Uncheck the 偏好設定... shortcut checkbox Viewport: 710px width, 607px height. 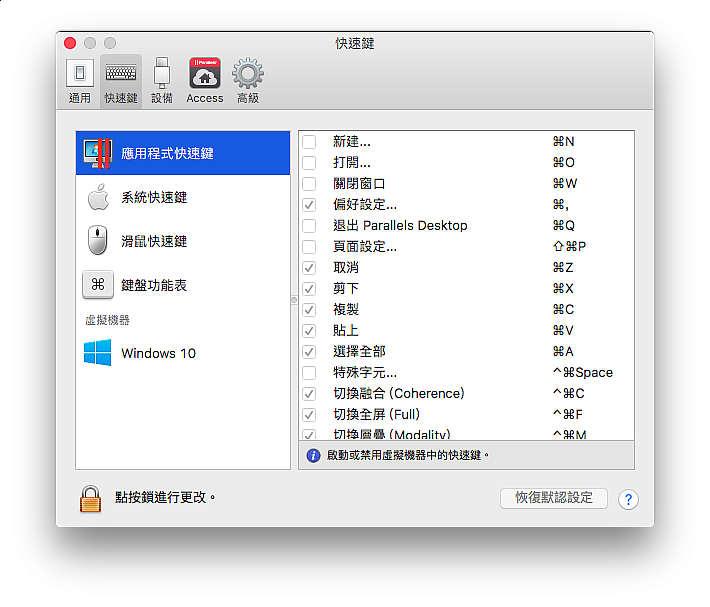309,205
